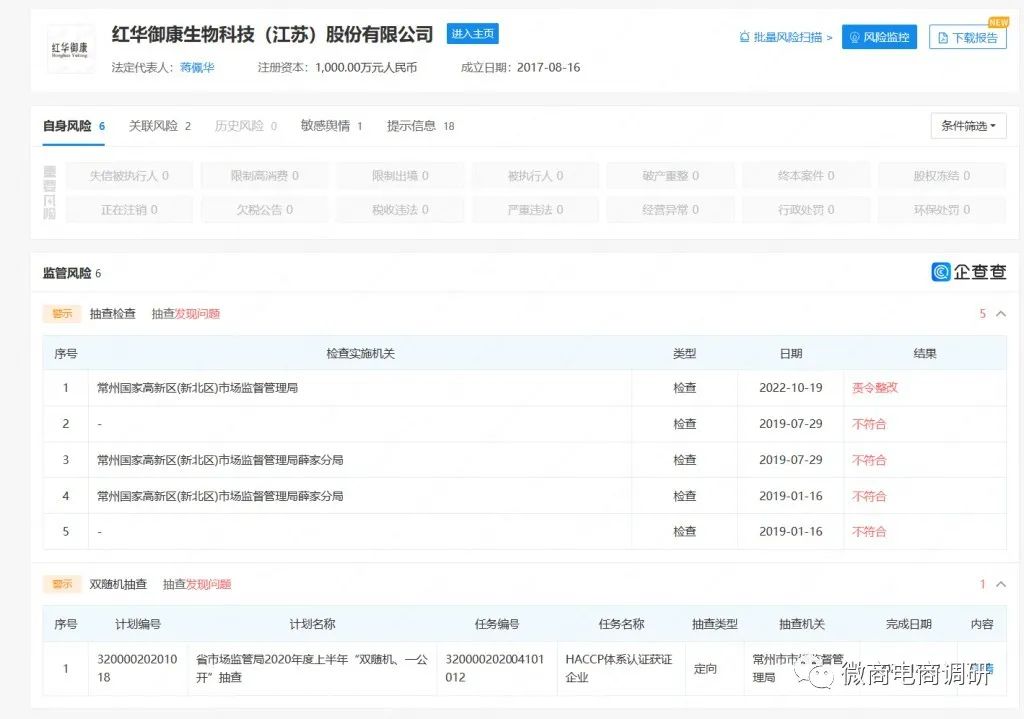
Task: Click the 警示 tag beside 双随机抽查
Action: 62,584
